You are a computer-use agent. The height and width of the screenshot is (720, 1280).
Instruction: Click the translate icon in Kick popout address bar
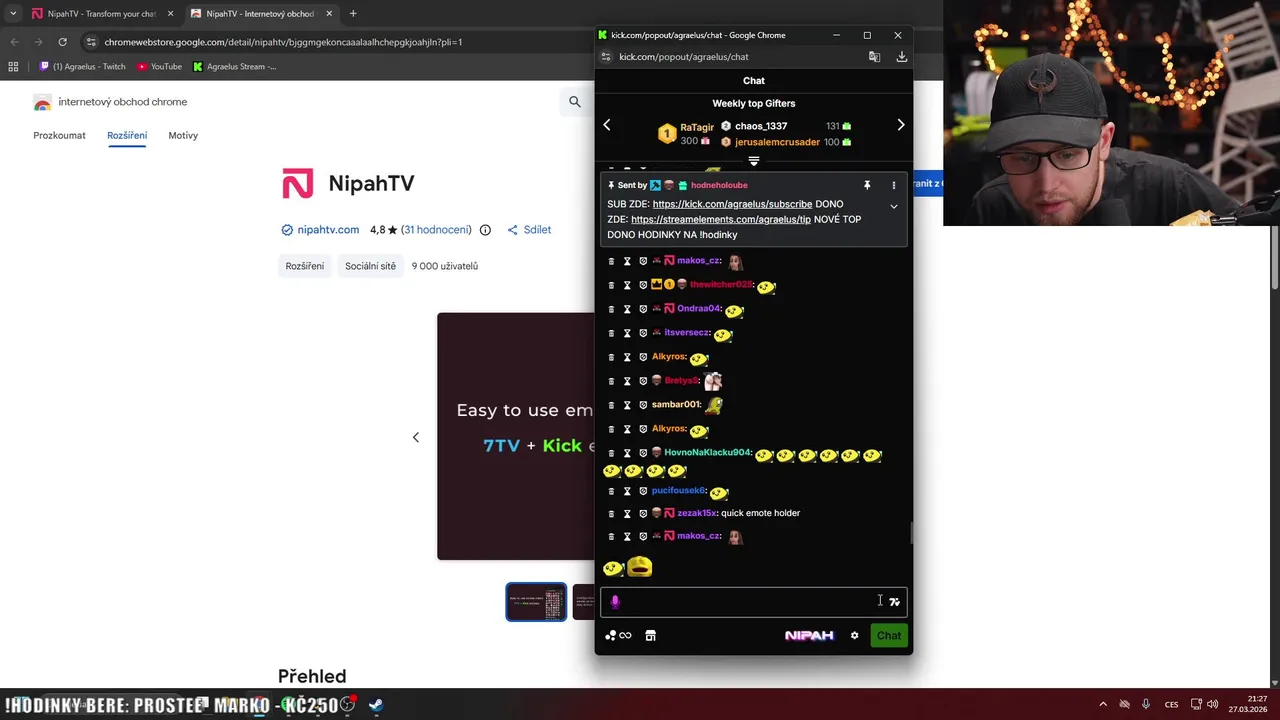[874, 57]
